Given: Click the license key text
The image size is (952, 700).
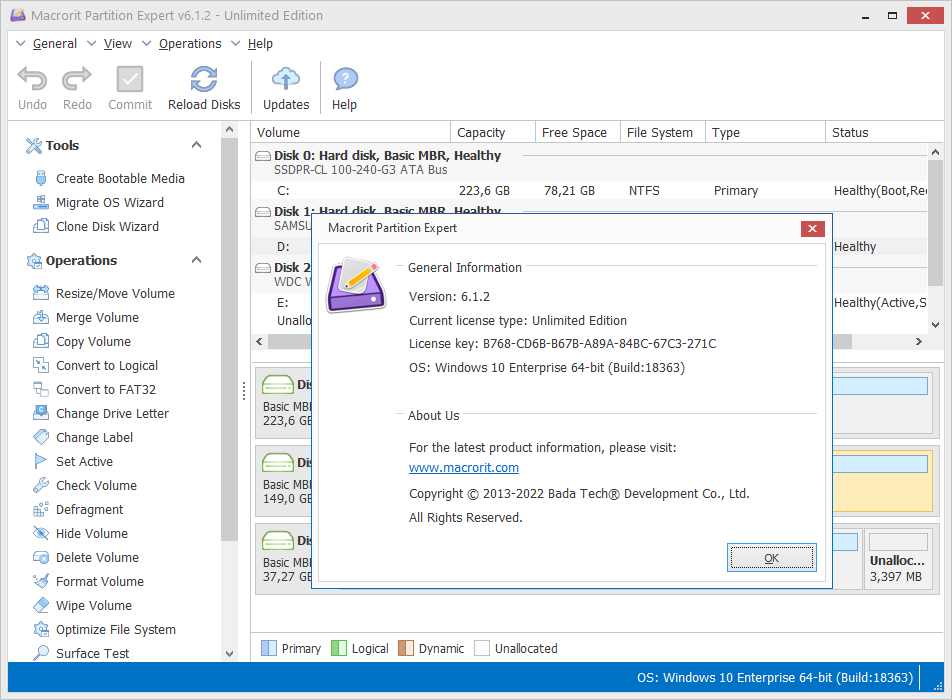Looking at the screenshot, I should coord(562,344).
